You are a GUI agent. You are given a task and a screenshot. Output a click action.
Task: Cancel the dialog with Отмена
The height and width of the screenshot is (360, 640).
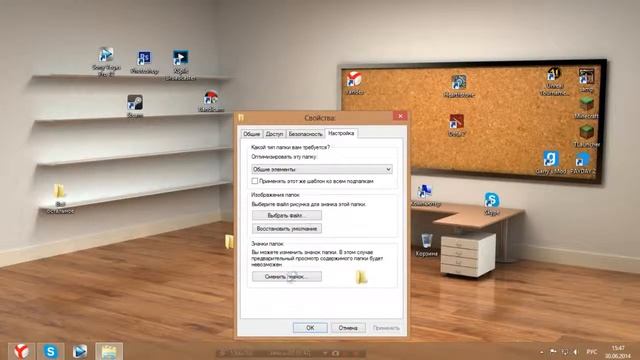[348, 328]
